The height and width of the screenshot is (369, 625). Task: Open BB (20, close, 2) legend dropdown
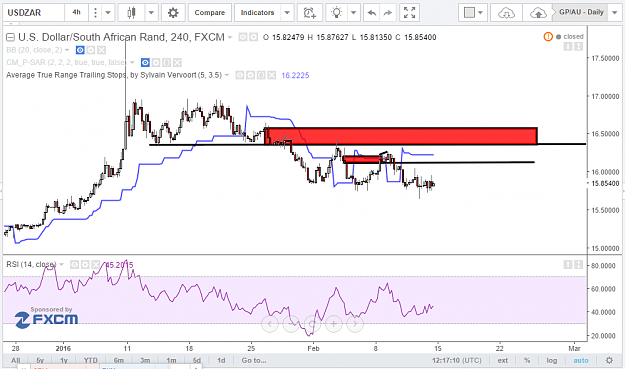67,50
